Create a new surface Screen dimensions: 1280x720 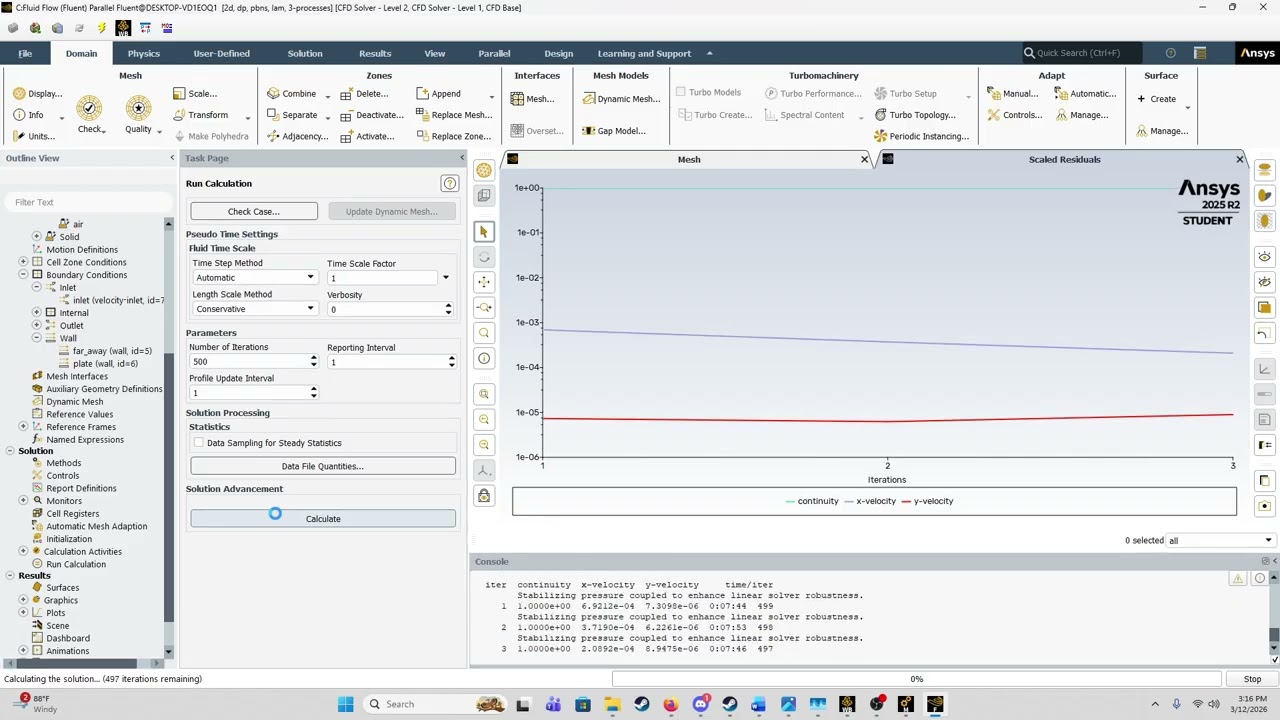(1157, 99)
